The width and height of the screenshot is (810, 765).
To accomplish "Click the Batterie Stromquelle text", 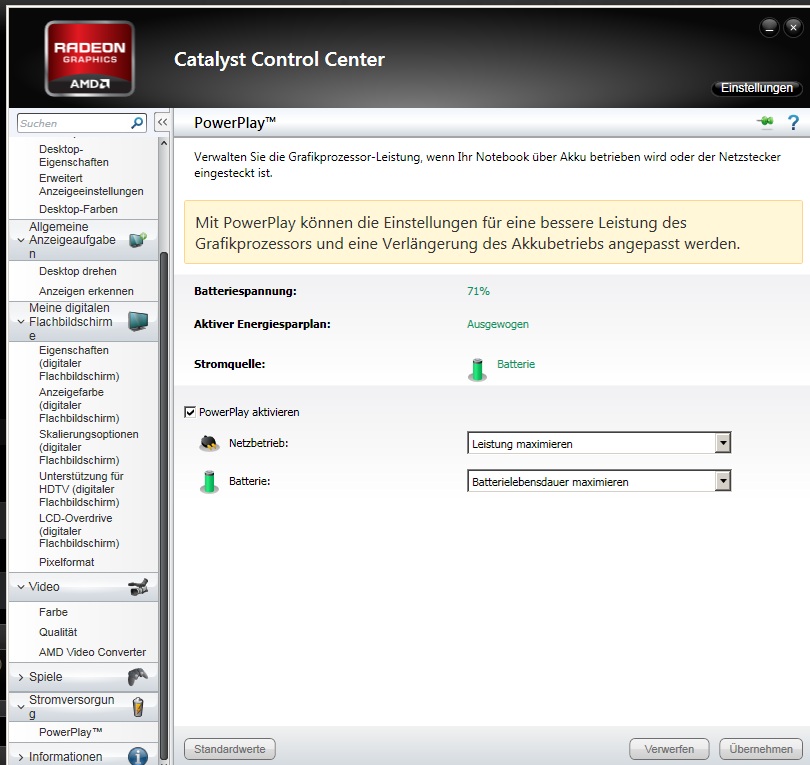I will [516, 364].
